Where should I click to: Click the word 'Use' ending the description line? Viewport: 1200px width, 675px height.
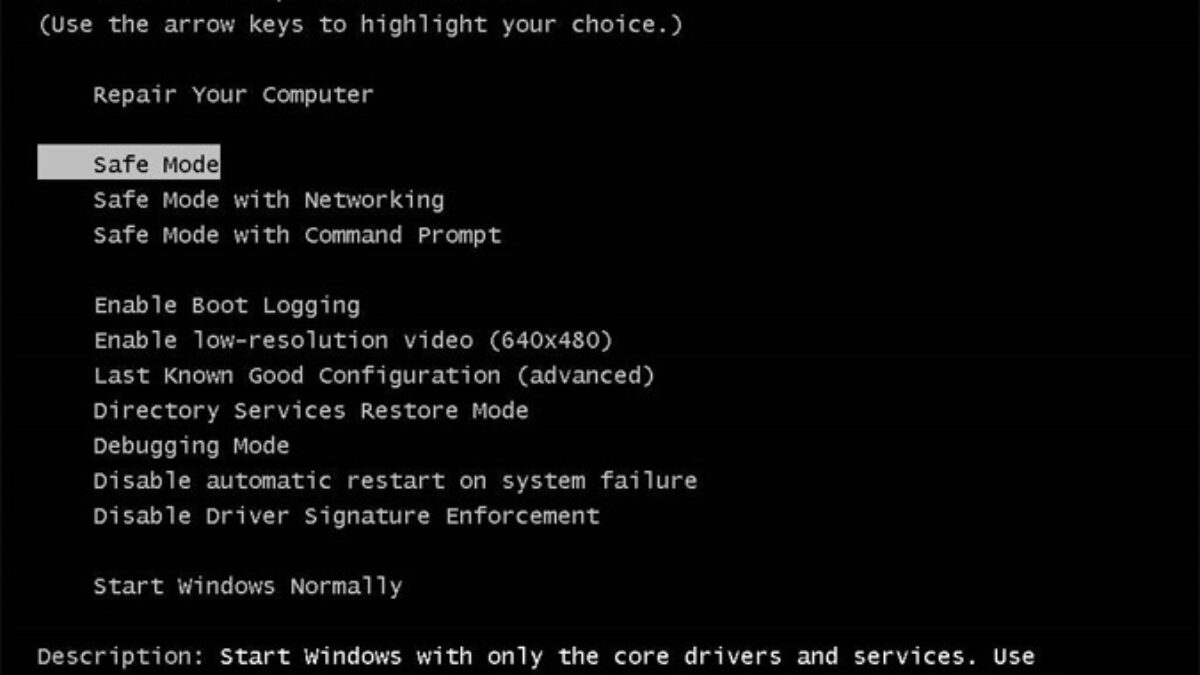1012,657
